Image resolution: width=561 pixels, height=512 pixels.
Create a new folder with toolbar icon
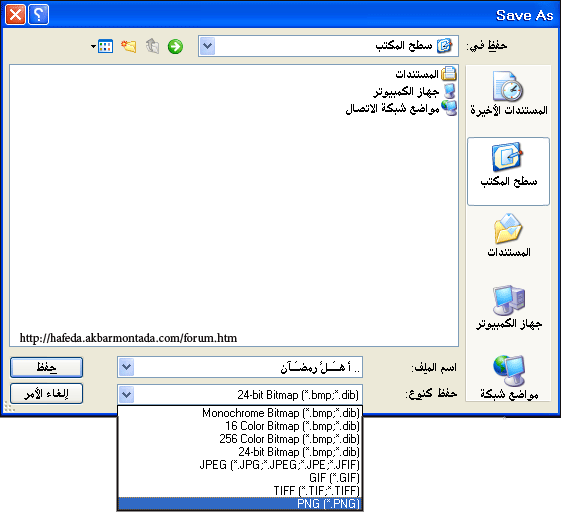click(128, 46)
